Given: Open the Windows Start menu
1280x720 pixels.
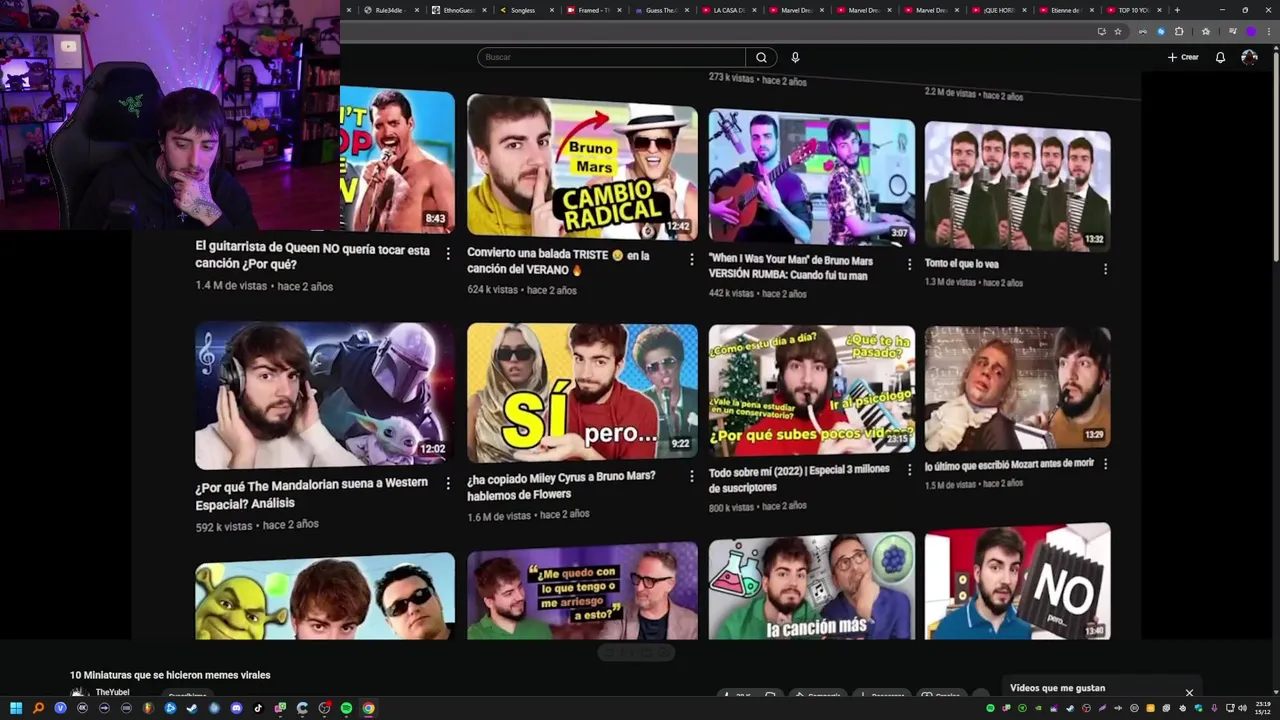Looking at the screenshot, I should click(x=16, y=708).
